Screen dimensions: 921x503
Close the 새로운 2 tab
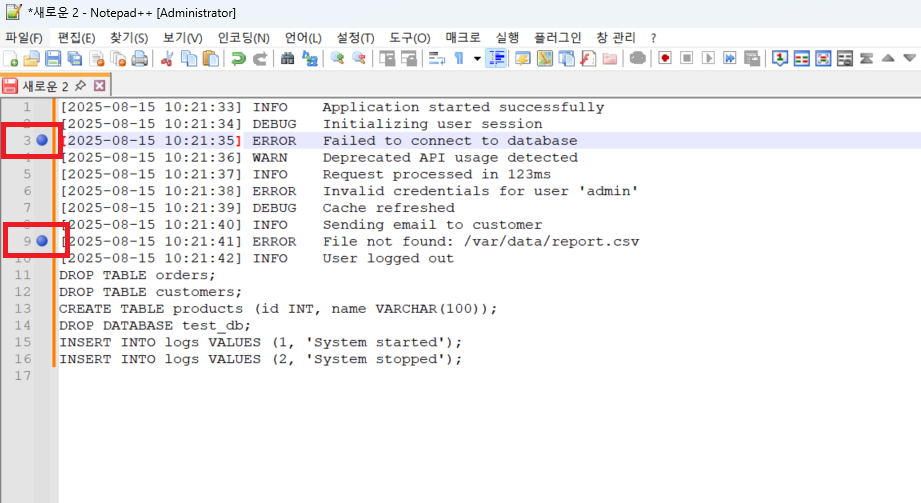[98, 86]
